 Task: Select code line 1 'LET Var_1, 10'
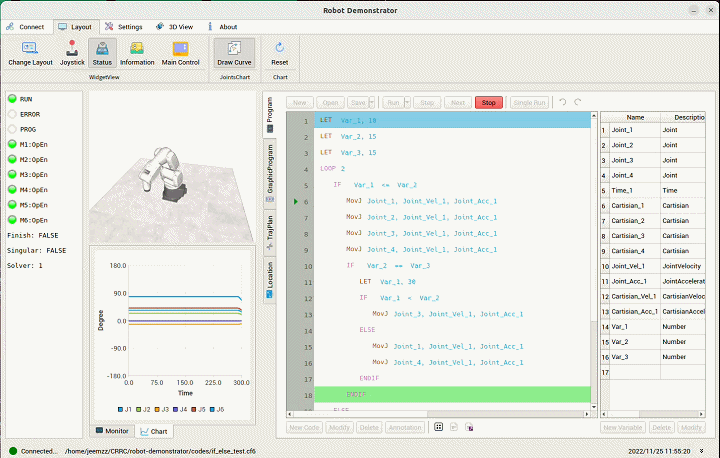452,120
